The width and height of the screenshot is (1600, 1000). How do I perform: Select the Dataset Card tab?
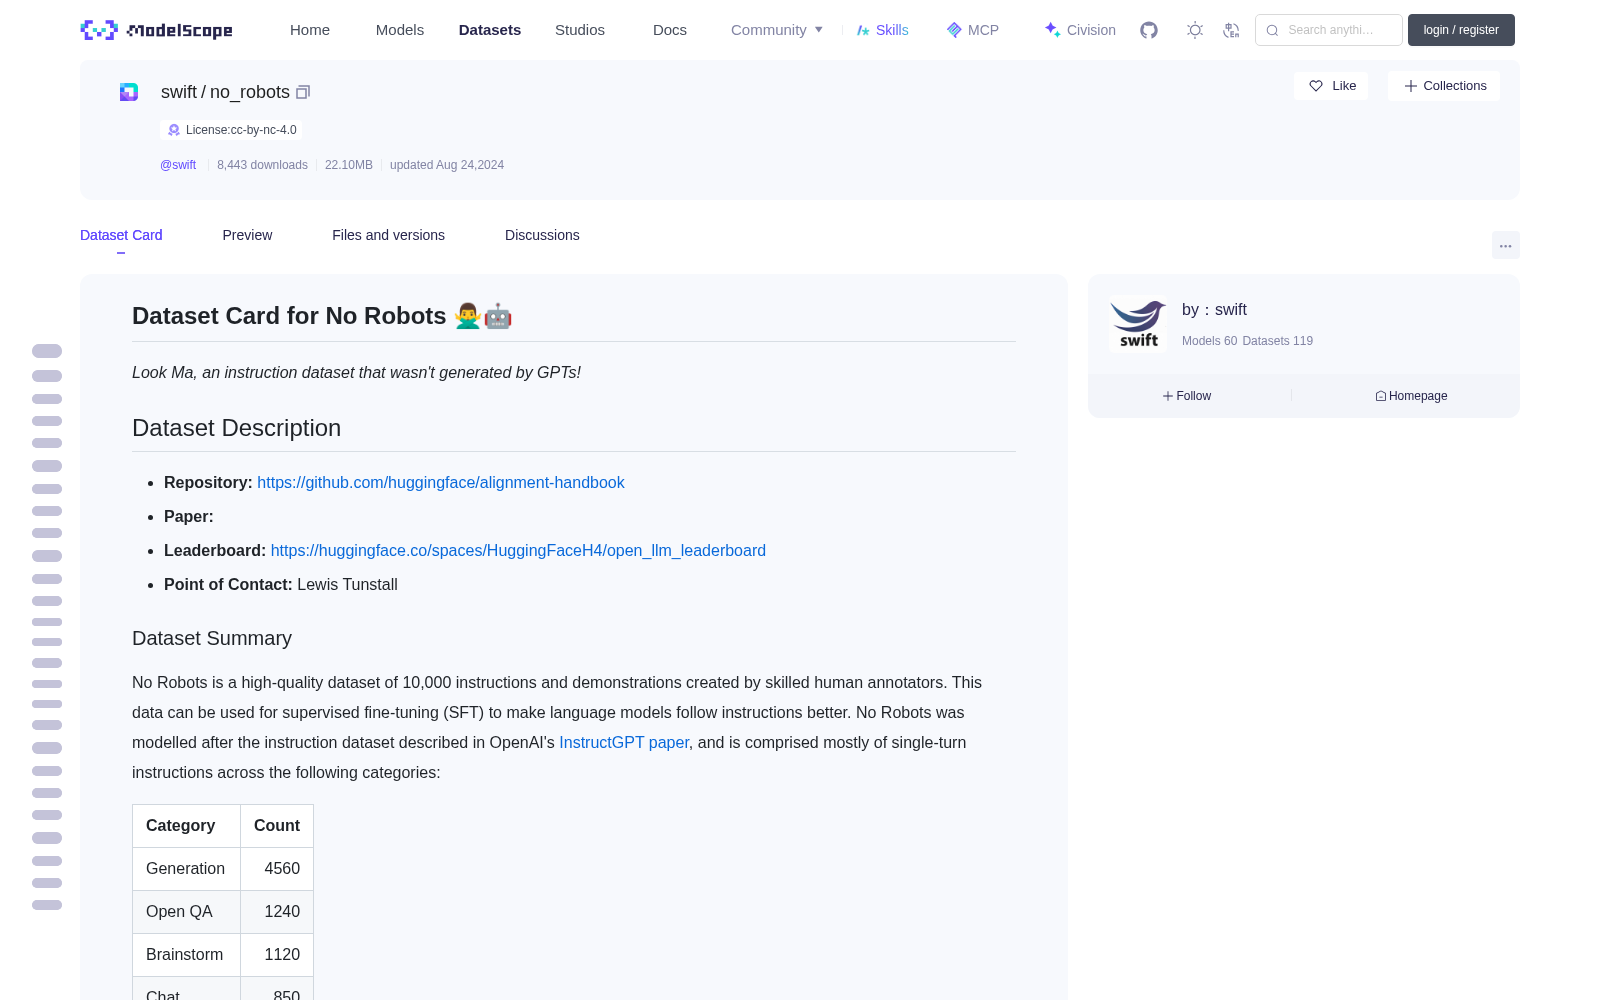pos(121,235)
